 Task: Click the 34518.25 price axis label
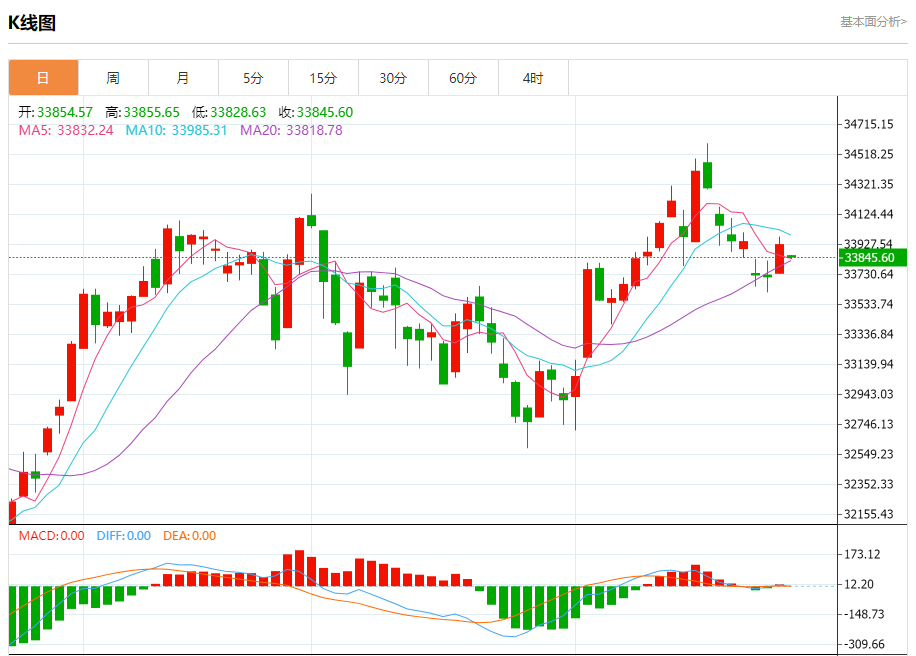(869, 154)
